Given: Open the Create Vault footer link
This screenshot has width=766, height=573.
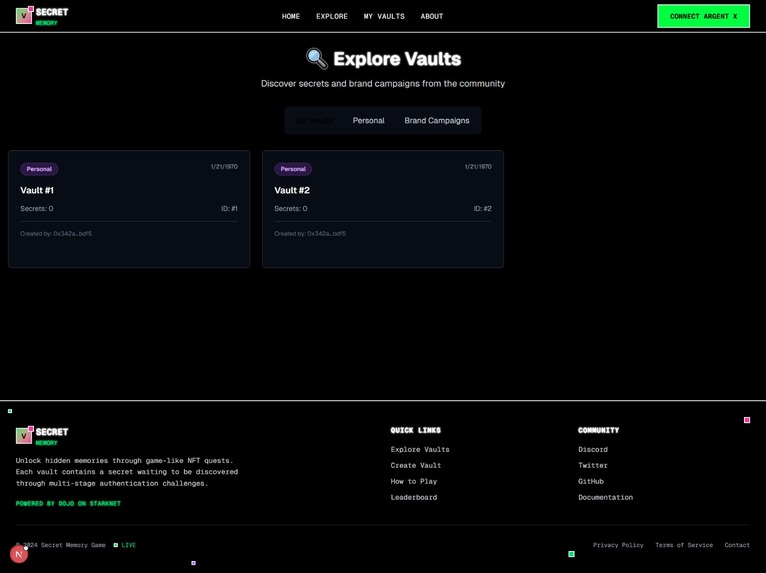Looking at the screenshot, I should 416,466.
